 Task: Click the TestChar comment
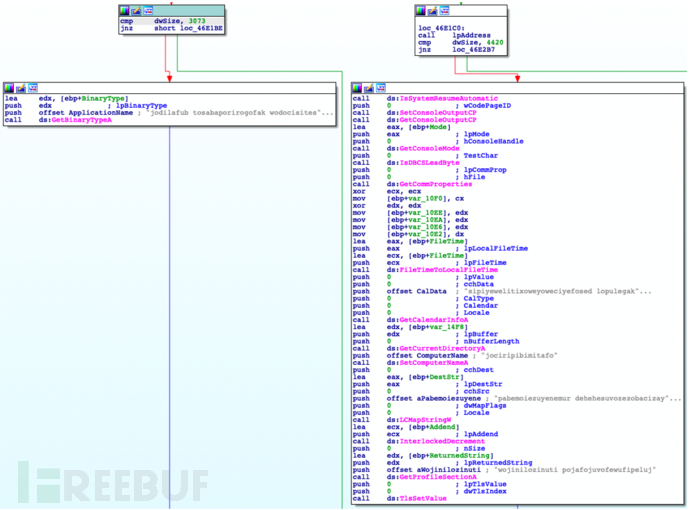coord(481,155)
